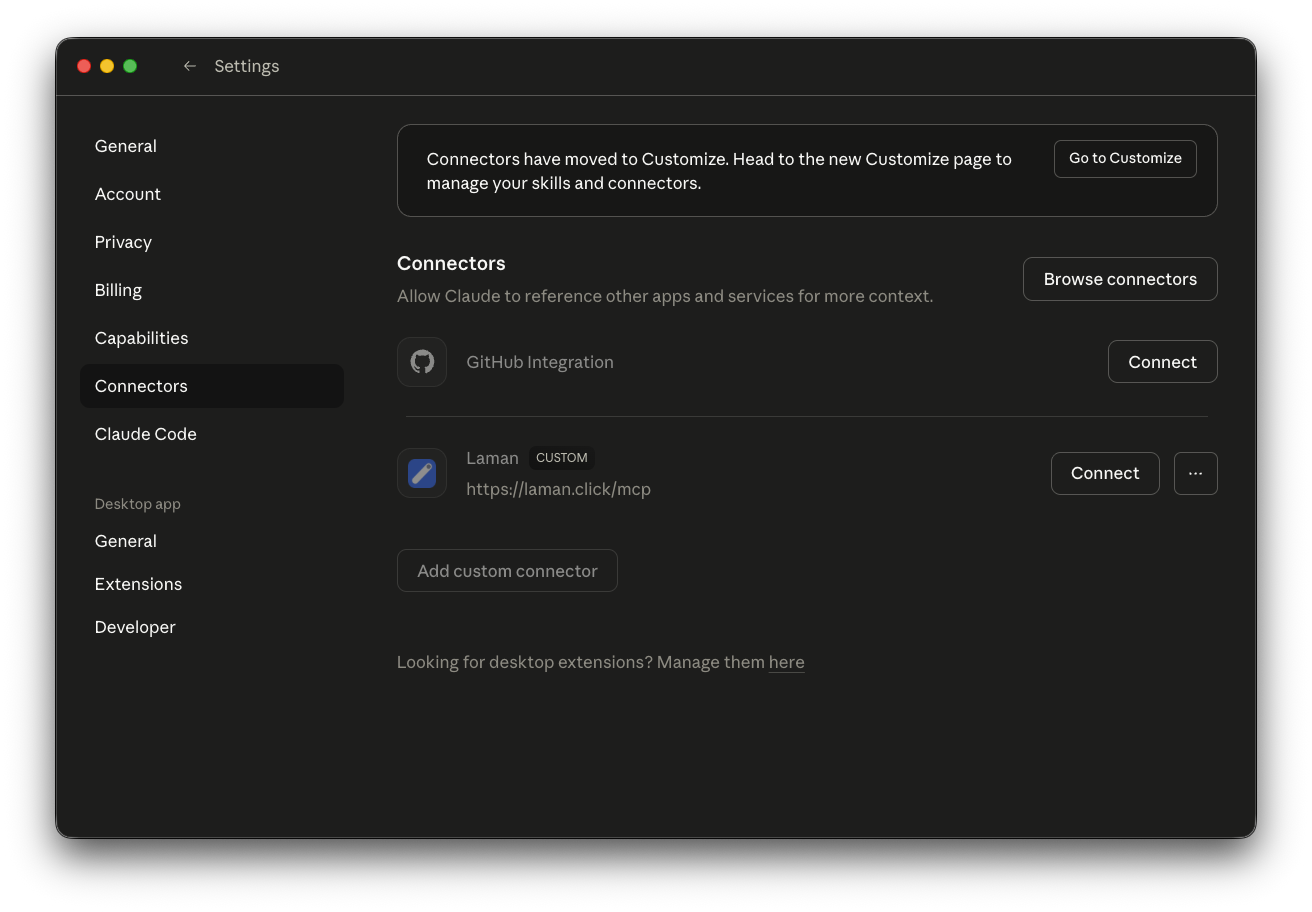Image resolution: width=1312 pixels, height=912 pixels.
Task: Click the 'Desktop app' sidebar section label
Action: [x=137, y=504]
